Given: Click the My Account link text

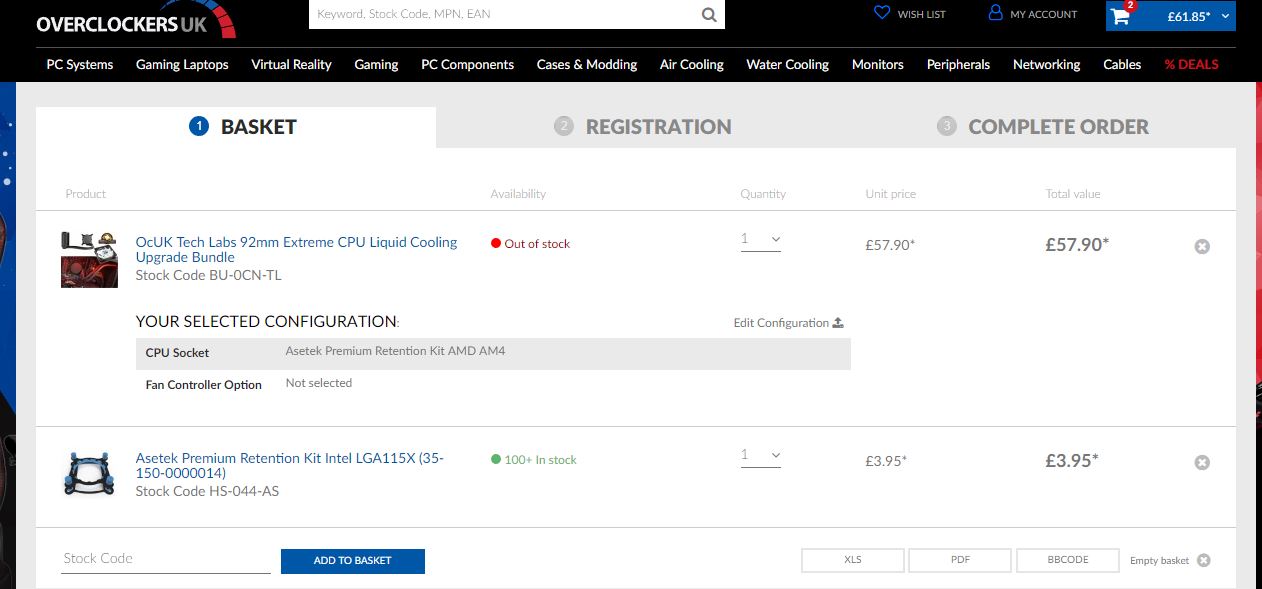Looking at the screenshot, I should click(x=1043, y=15).
